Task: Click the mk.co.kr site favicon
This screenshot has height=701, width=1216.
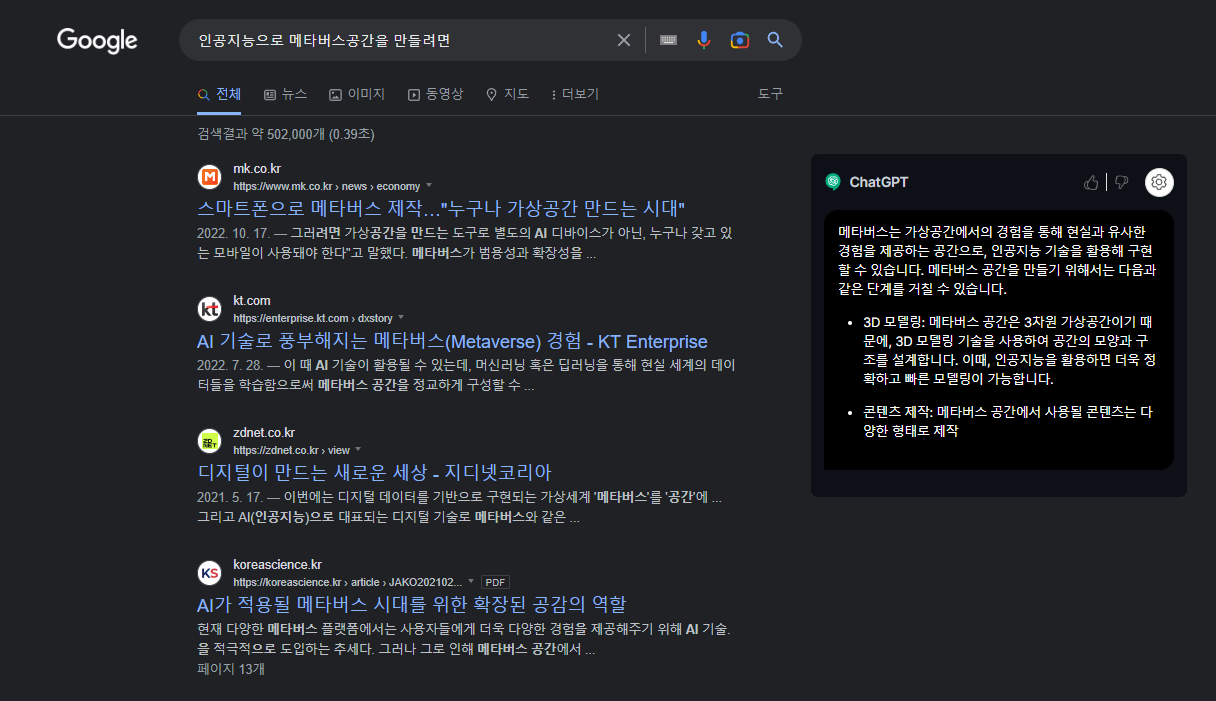Action: (209, 177)
